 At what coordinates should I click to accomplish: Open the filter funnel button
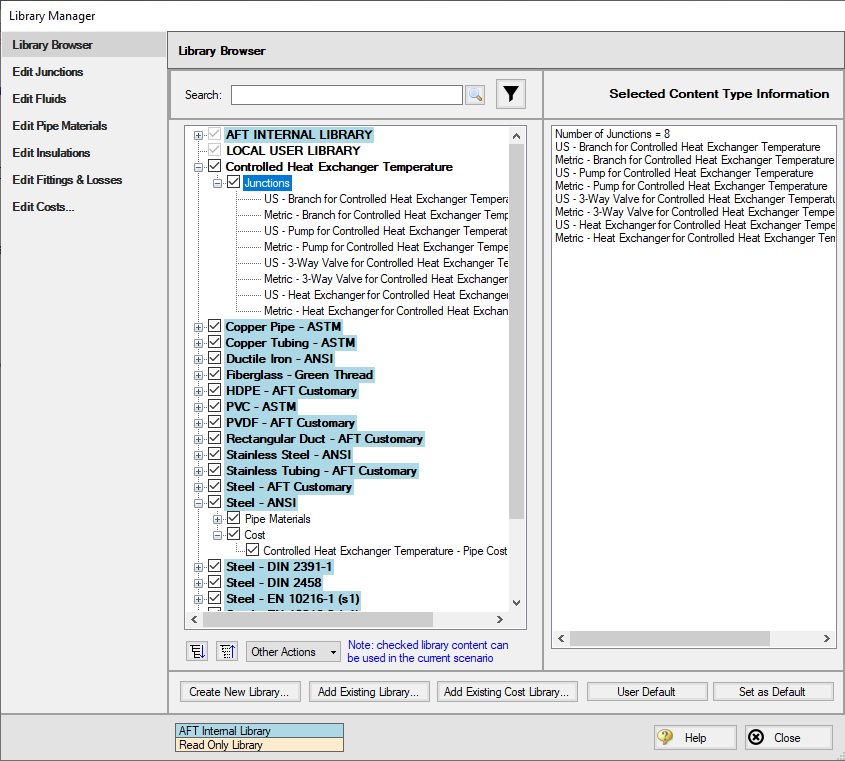coord(511,95)
